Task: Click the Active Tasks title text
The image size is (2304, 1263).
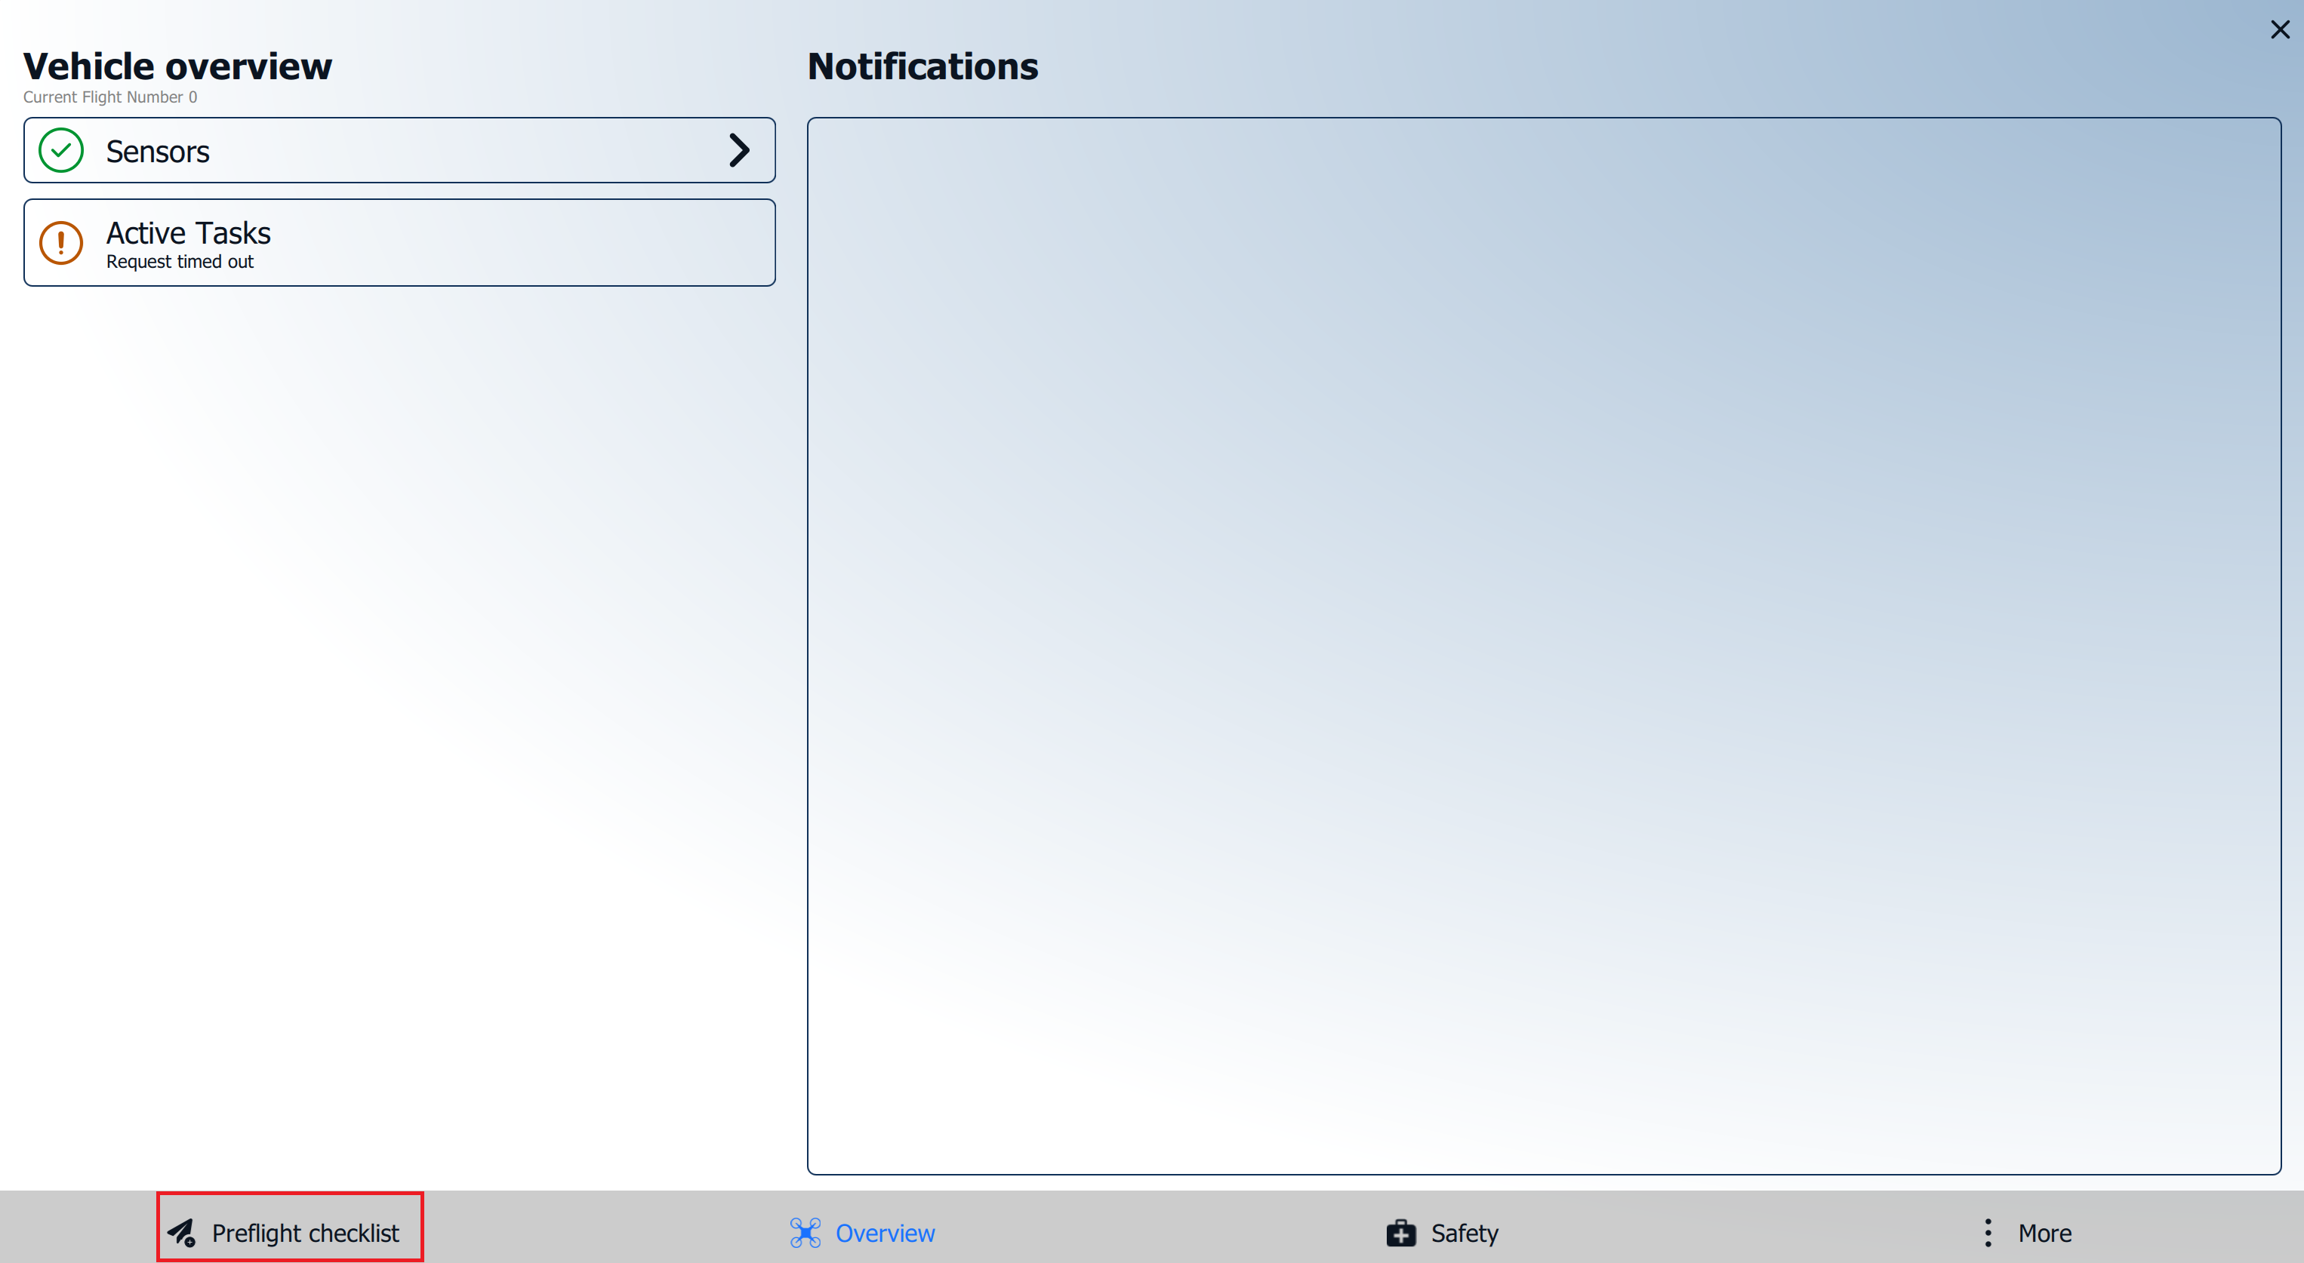Action: point(188,232)
